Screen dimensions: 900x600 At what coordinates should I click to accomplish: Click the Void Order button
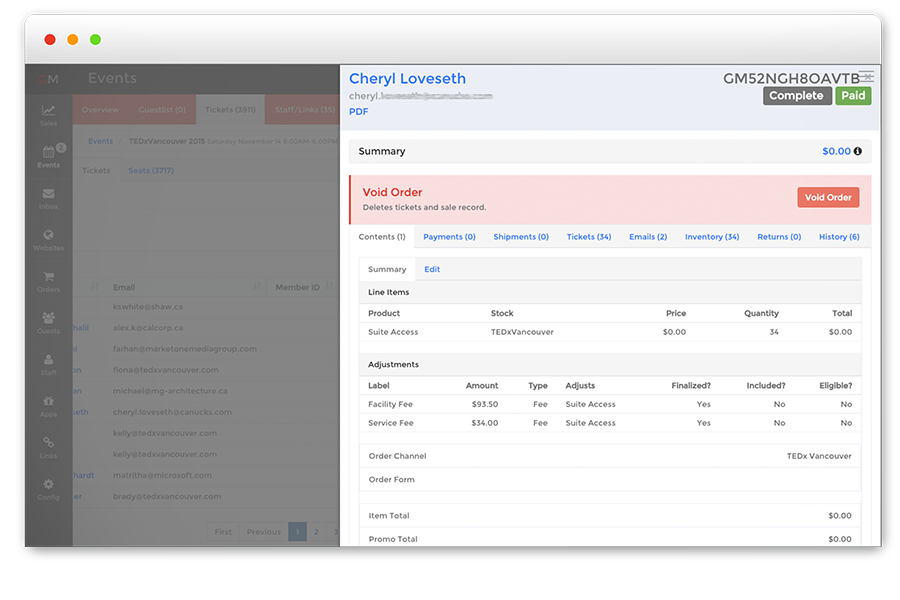click(x=828, y=197)
